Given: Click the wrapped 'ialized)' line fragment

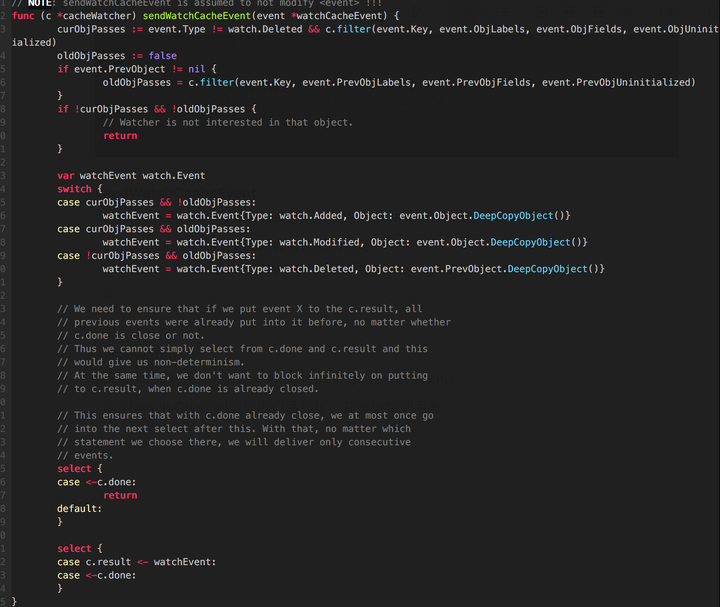Looking at the screenshot, I should [34, 43].
